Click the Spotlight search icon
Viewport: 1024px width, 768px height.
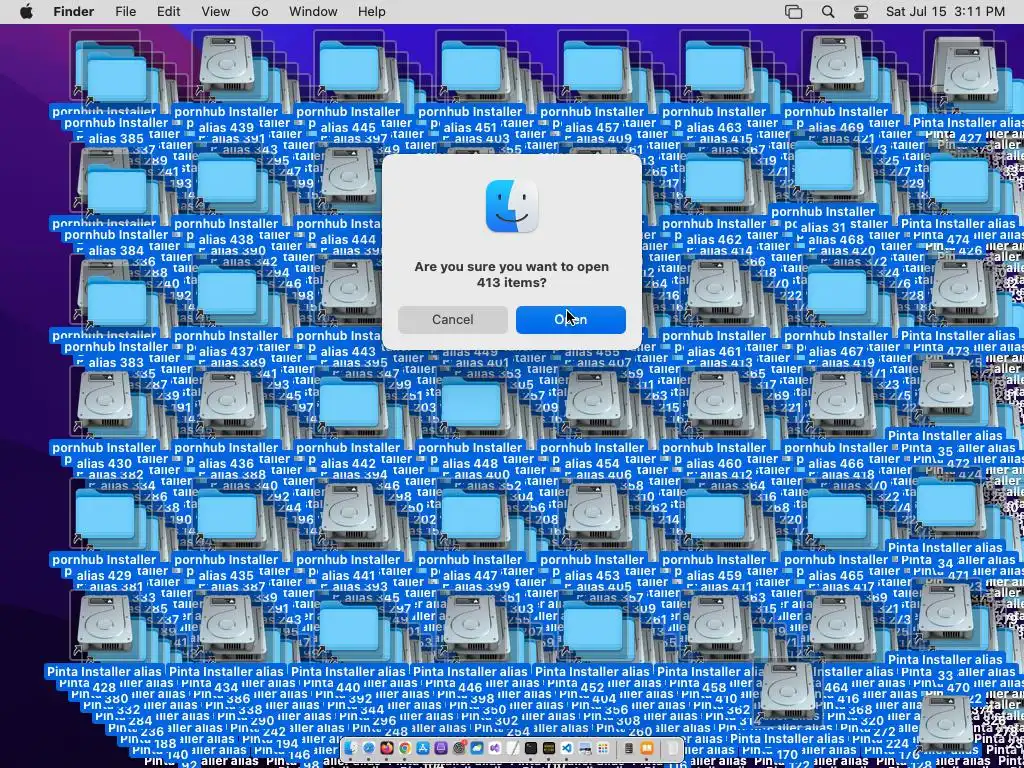click(x=827, y=12)
